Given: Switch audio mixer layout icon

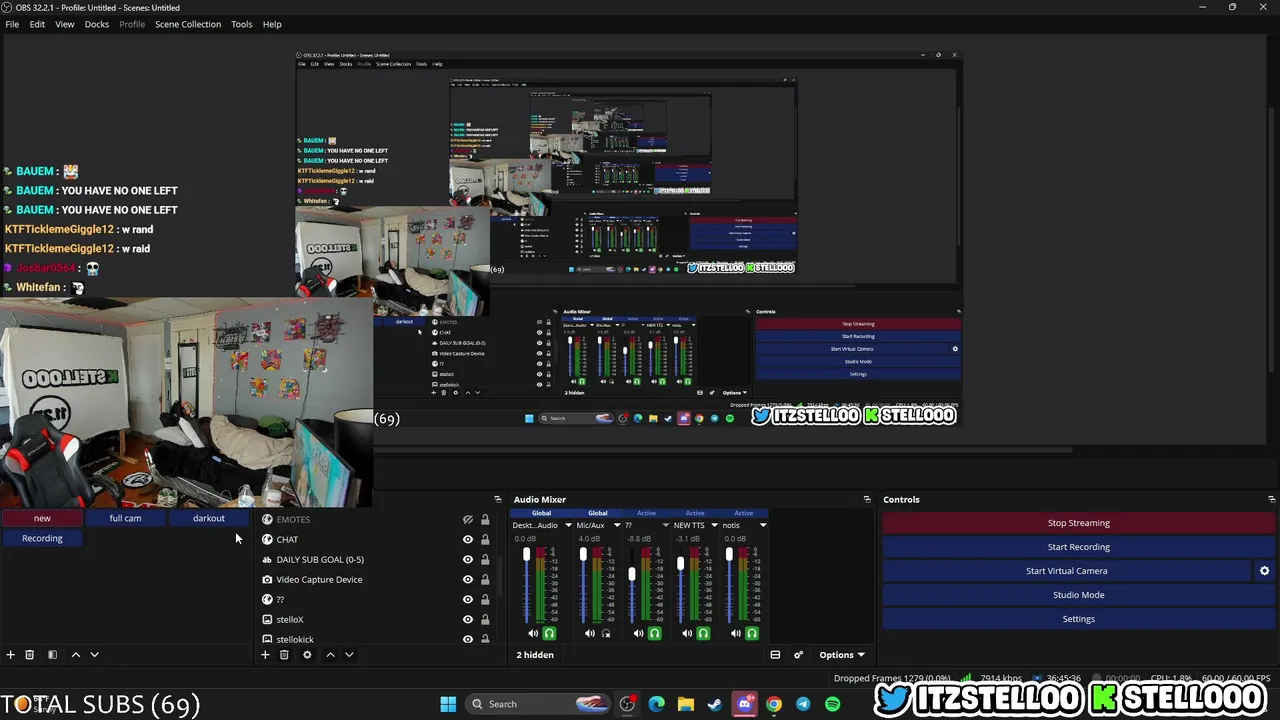Looking at the screenshot, I should pos(775,655).
